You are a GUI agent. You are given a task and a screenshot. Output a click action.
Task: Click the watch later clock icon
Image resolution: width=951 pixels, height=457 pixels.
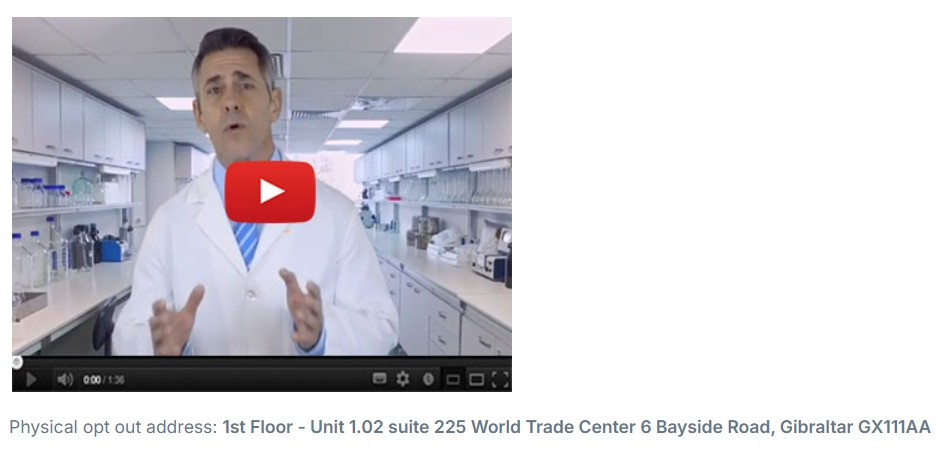tap(428, 379)
